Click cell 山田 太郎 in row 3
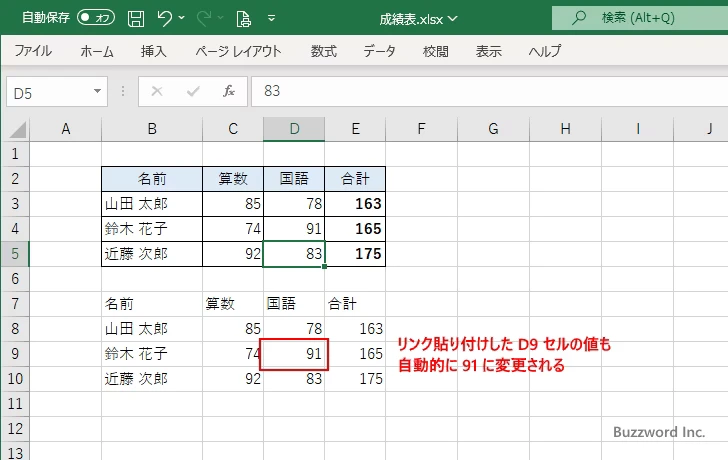The height and width of the screenshot is (460, 728). (x=152, y=204)
